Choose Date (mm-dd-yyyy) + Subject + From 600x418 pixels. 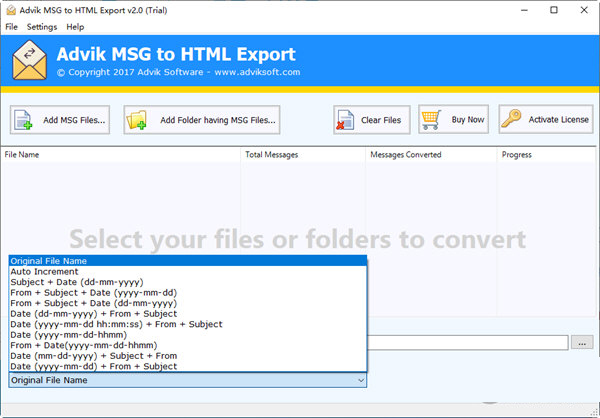(188, 356)
